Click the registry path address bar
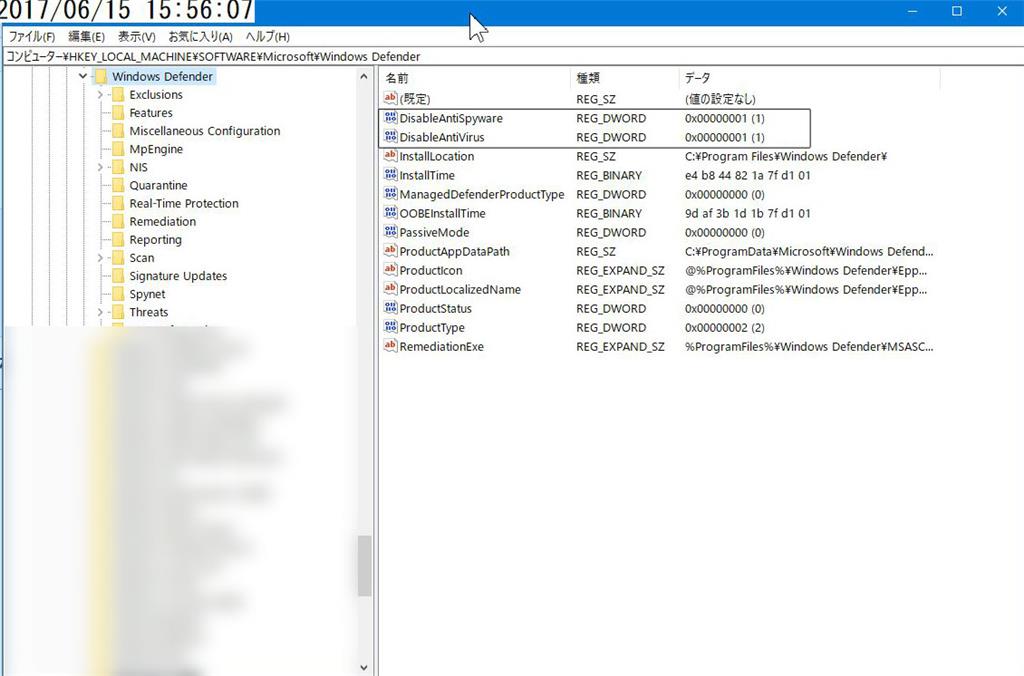 pyautogui.click(x=512, y=56)
